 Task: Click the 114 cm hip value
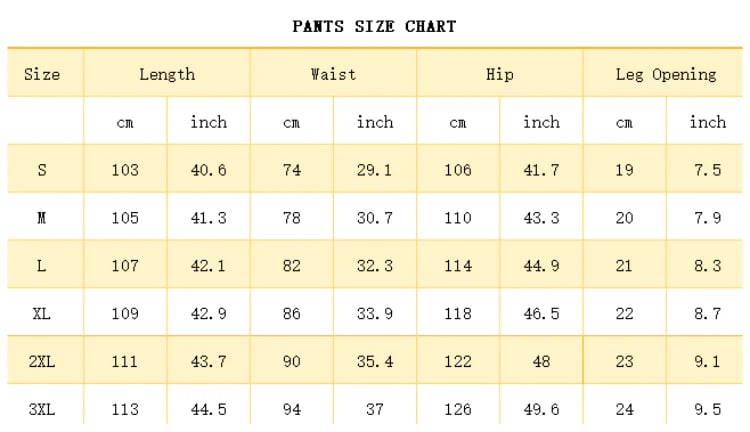tap(458, 266)
